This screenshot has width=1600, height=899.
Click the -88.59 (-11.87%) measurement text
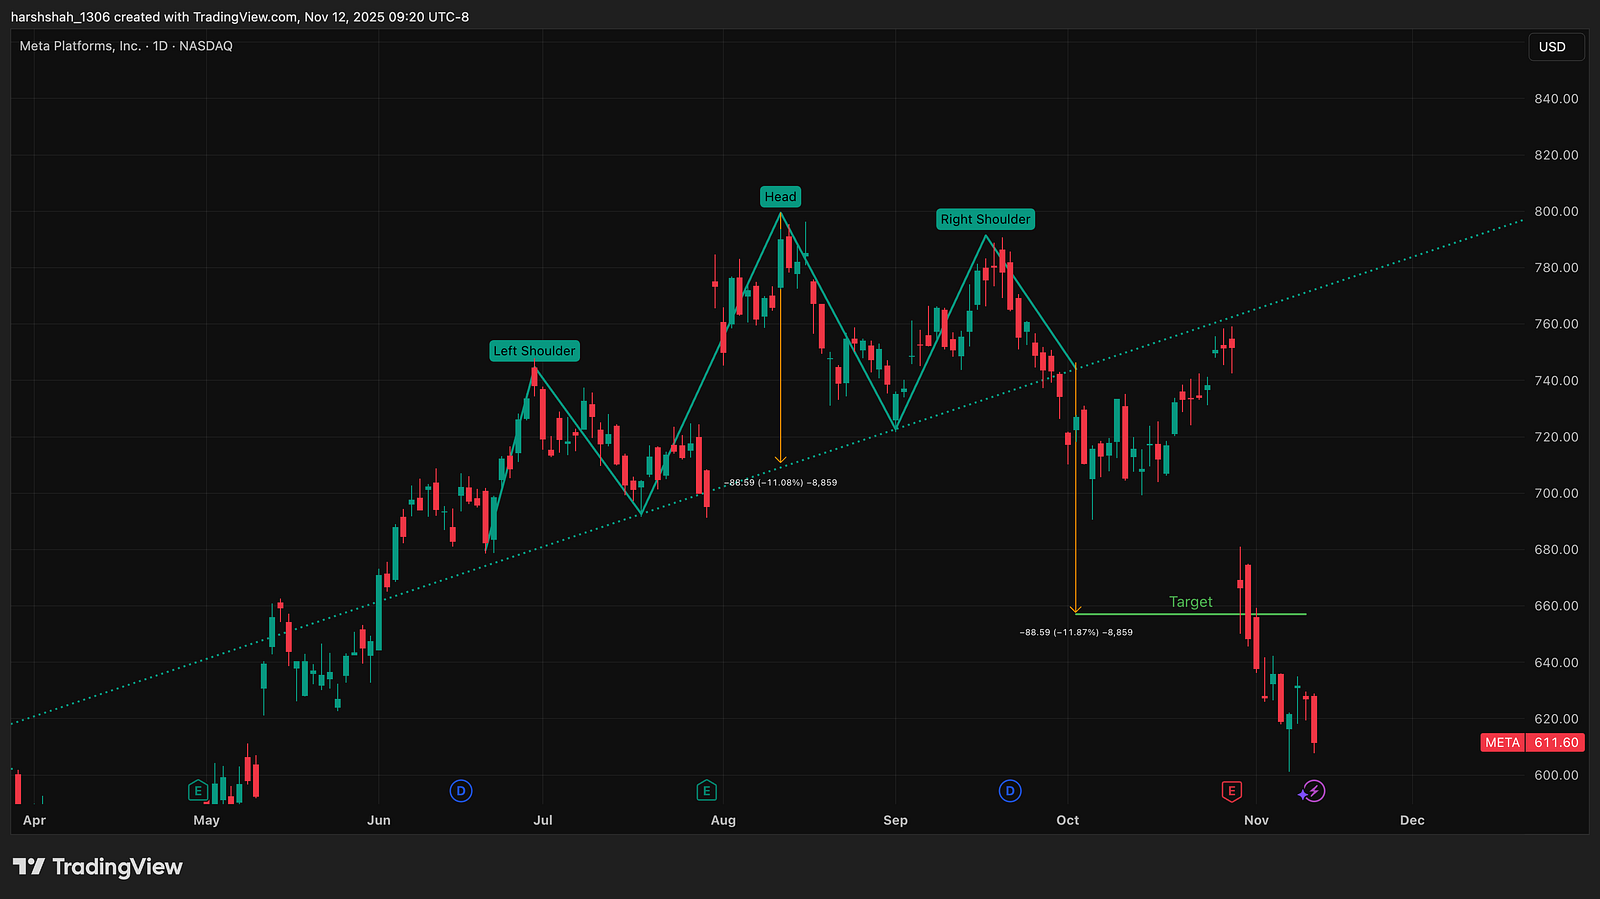tap(1076, 632)
